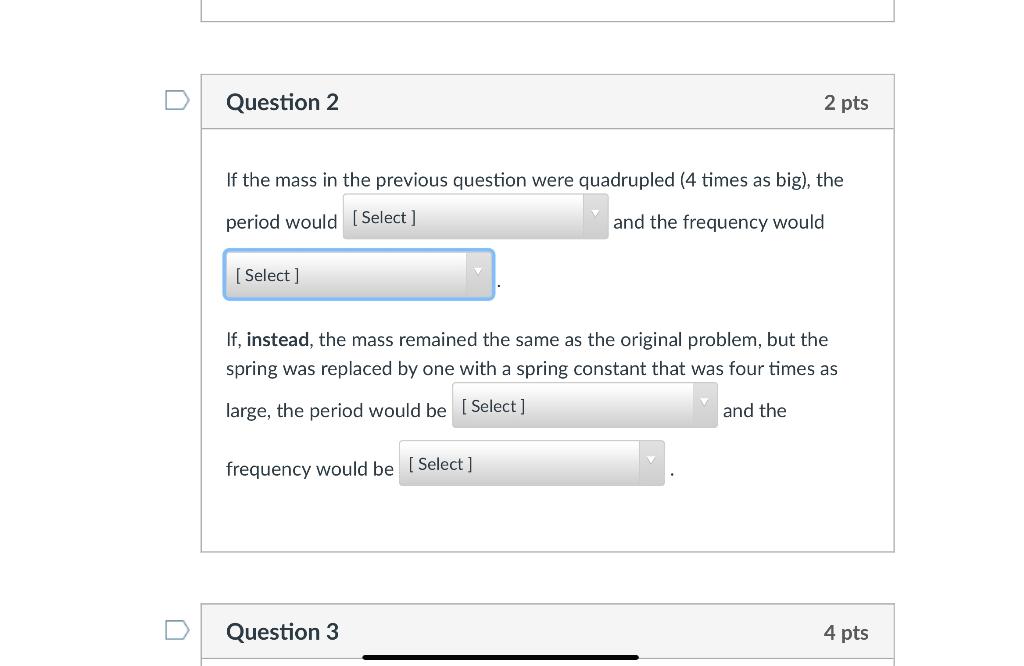Click the '4 pts' label on Question 3
1024x666 pixels.
click(846, 632)
